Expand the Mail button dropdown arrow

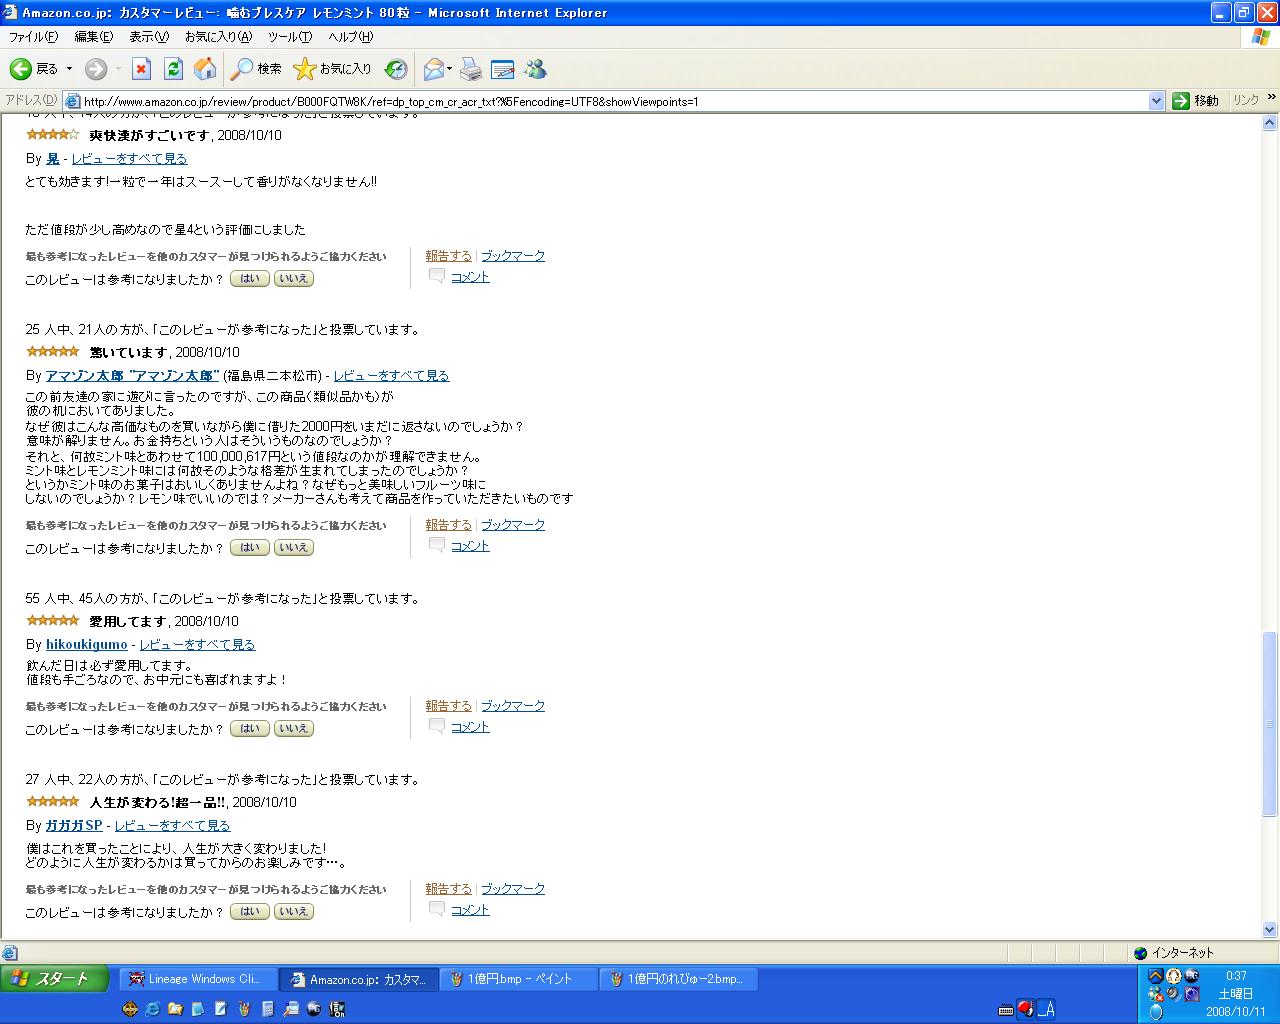coord(450,69)
